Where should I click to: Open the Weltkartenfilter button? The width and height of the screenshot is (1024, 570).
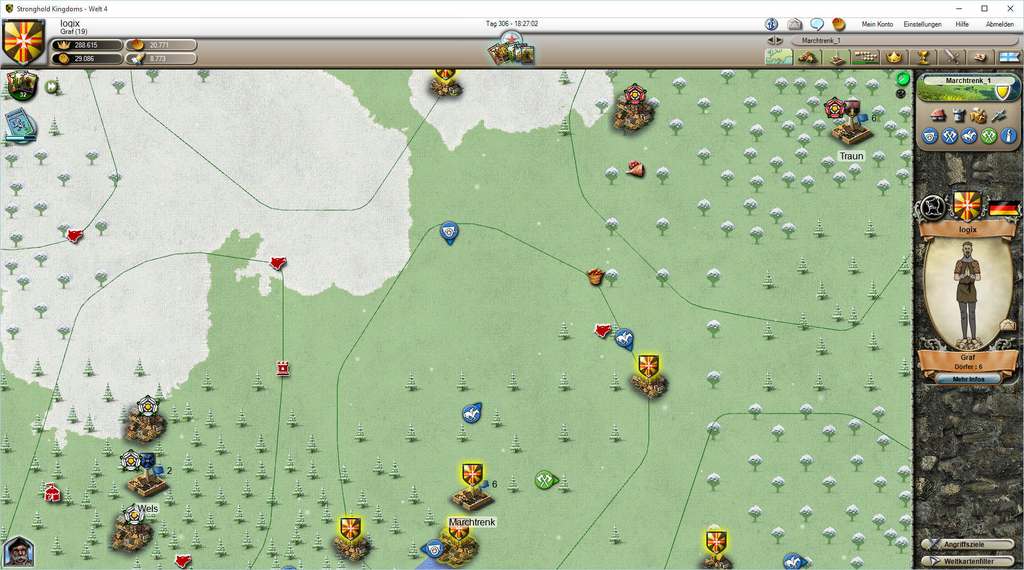click(x=967, y=561)
